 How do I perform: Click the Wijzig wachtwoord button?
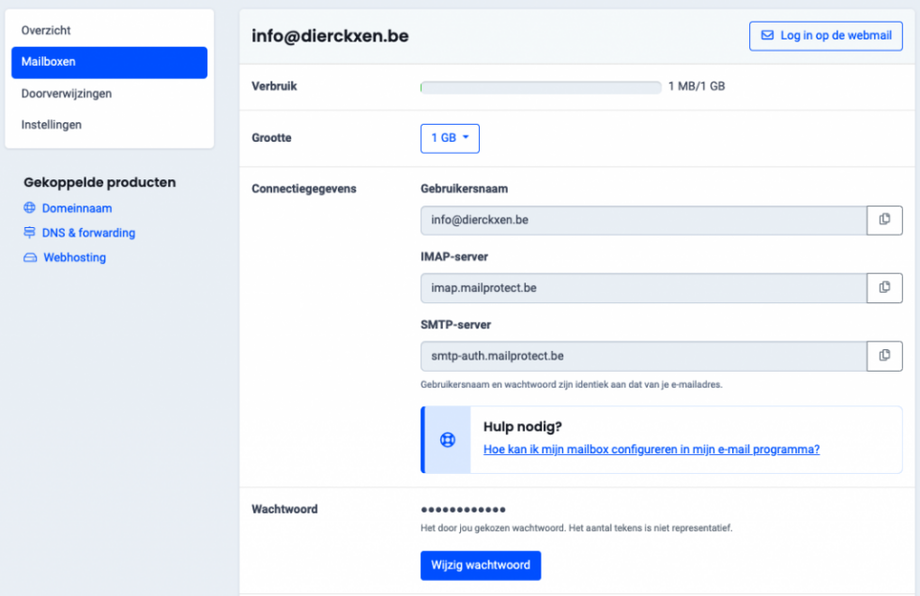[x=481, y=565]
